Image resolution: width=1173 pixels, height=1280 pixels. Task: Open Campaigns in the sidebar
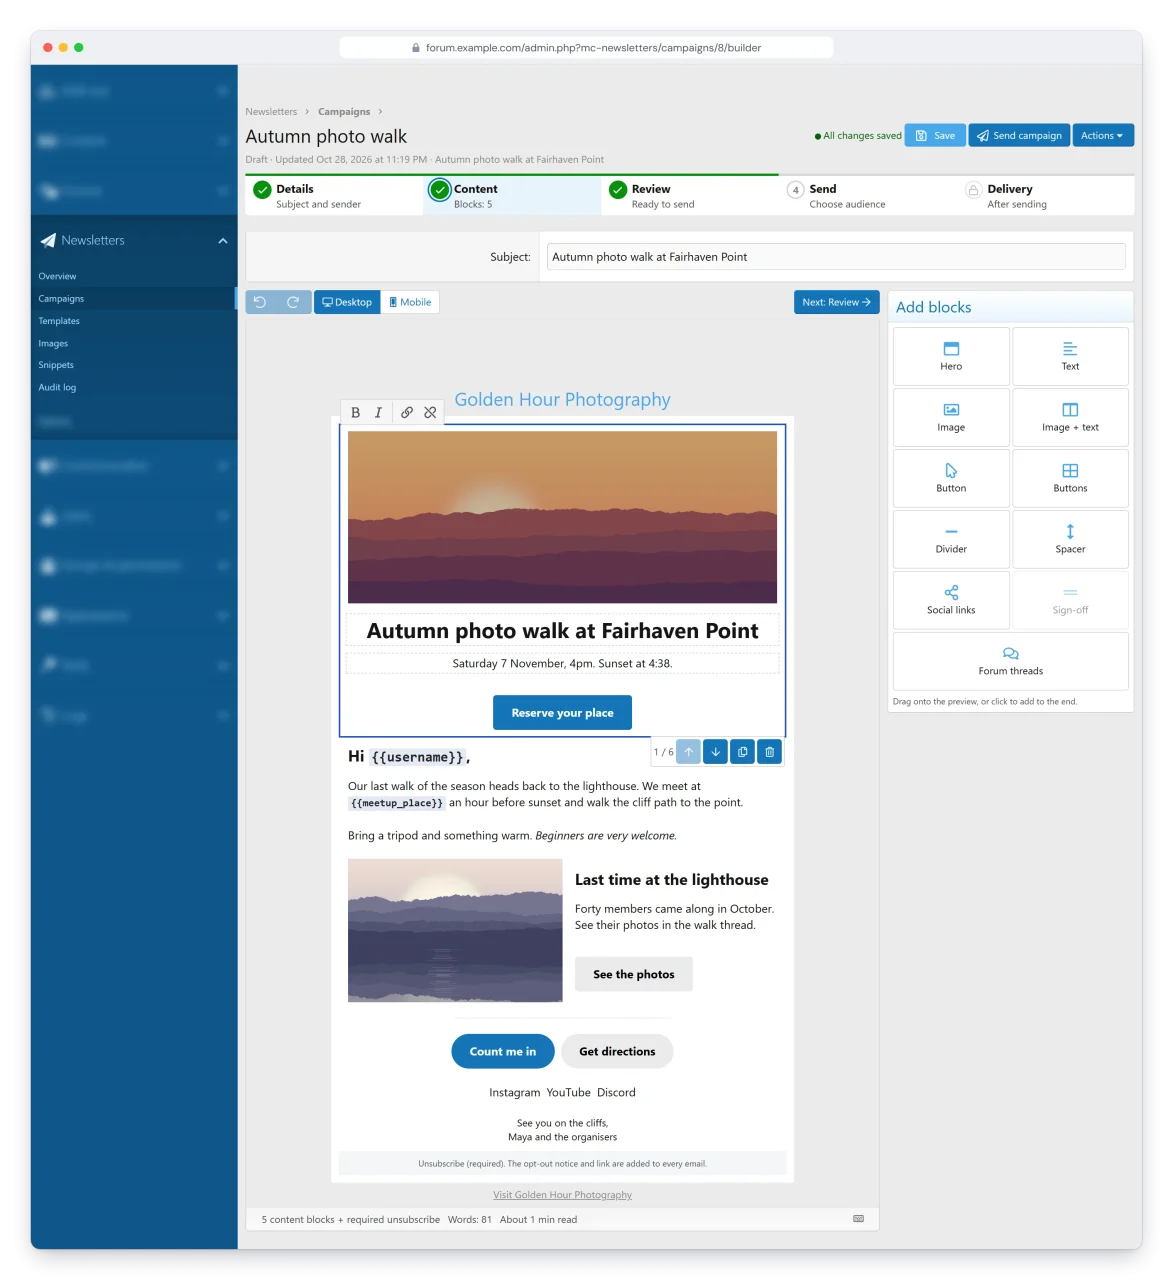134,298
